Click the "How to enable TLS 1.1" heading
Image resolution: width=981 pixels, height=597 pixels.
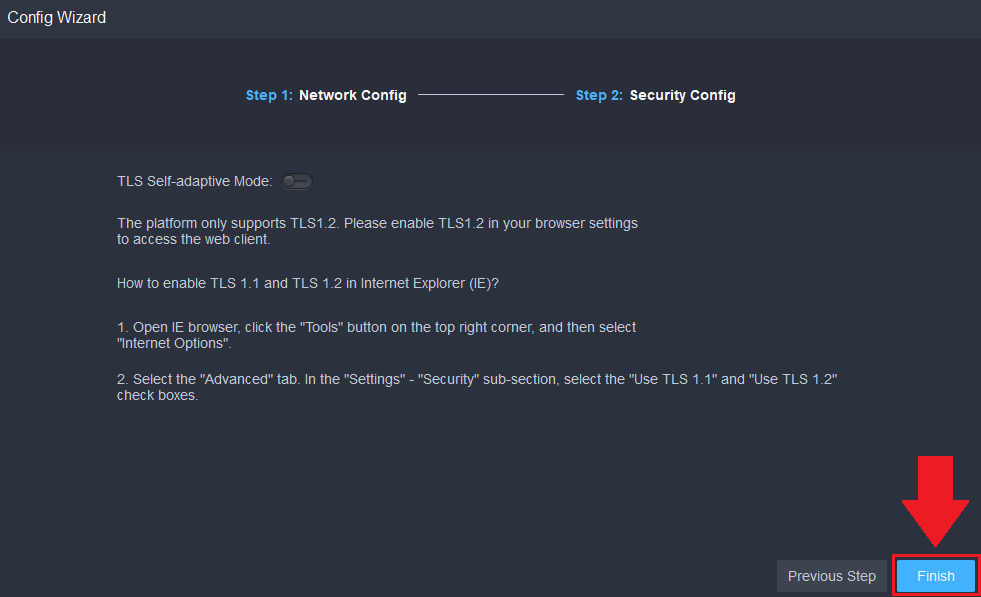click(307, 283)
